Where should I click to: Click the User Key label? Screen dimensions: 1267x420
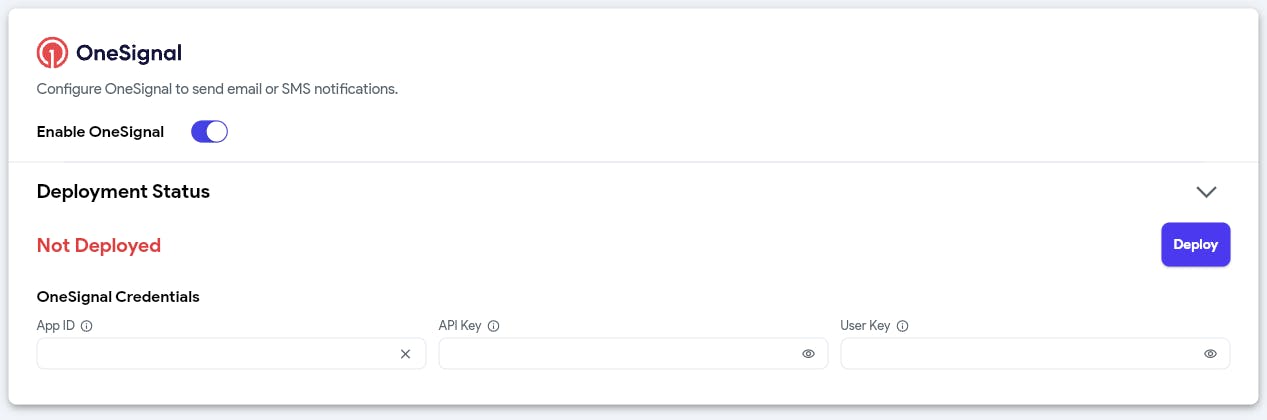865,326
